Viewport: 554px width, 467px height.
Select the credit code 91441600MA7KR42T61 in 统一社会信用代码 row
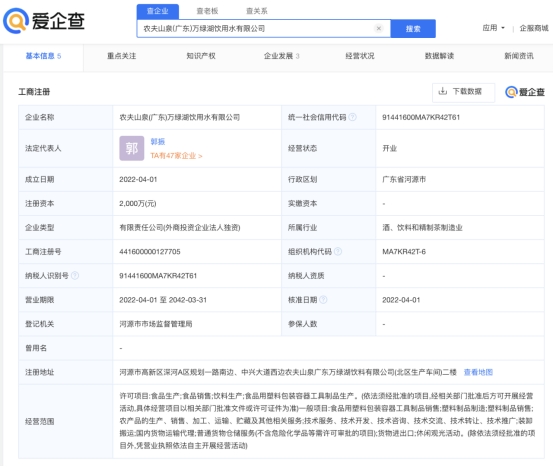pyautogui.click(x=421, y=117)
